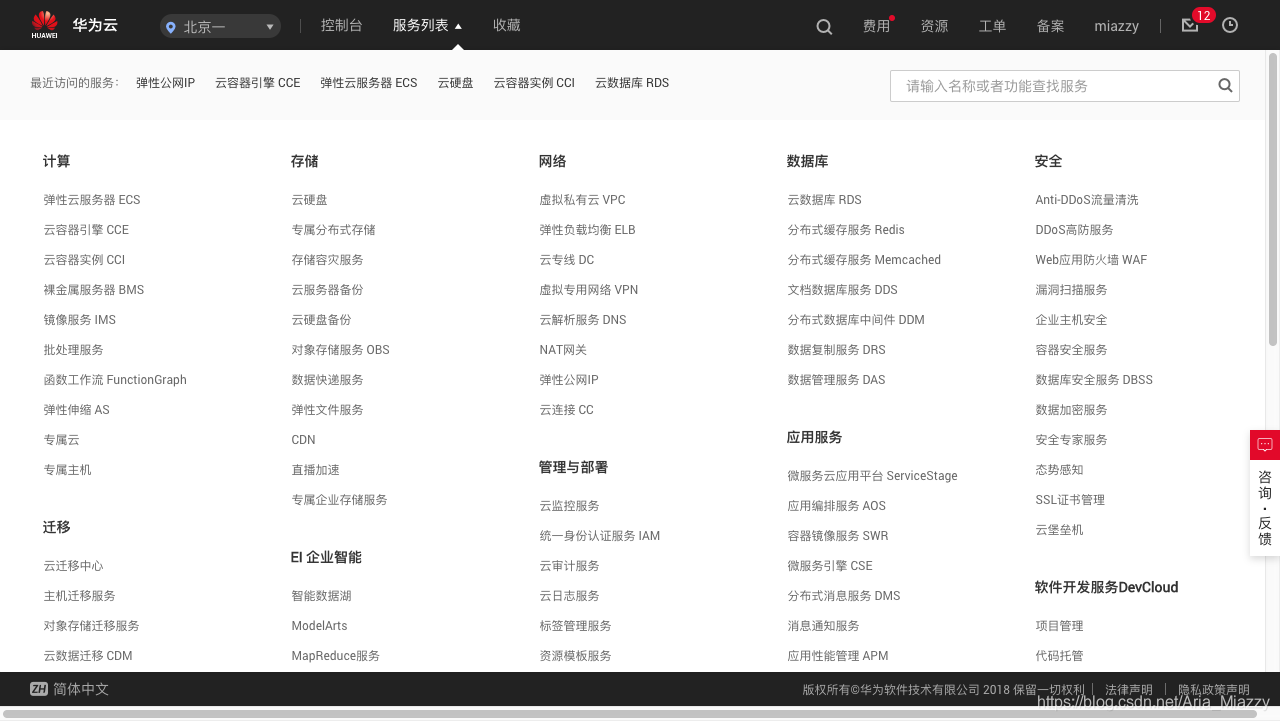1280x721 pixels.
Task: Open 云监控服务
Action: pyautogui.click(x=569, y=506)
